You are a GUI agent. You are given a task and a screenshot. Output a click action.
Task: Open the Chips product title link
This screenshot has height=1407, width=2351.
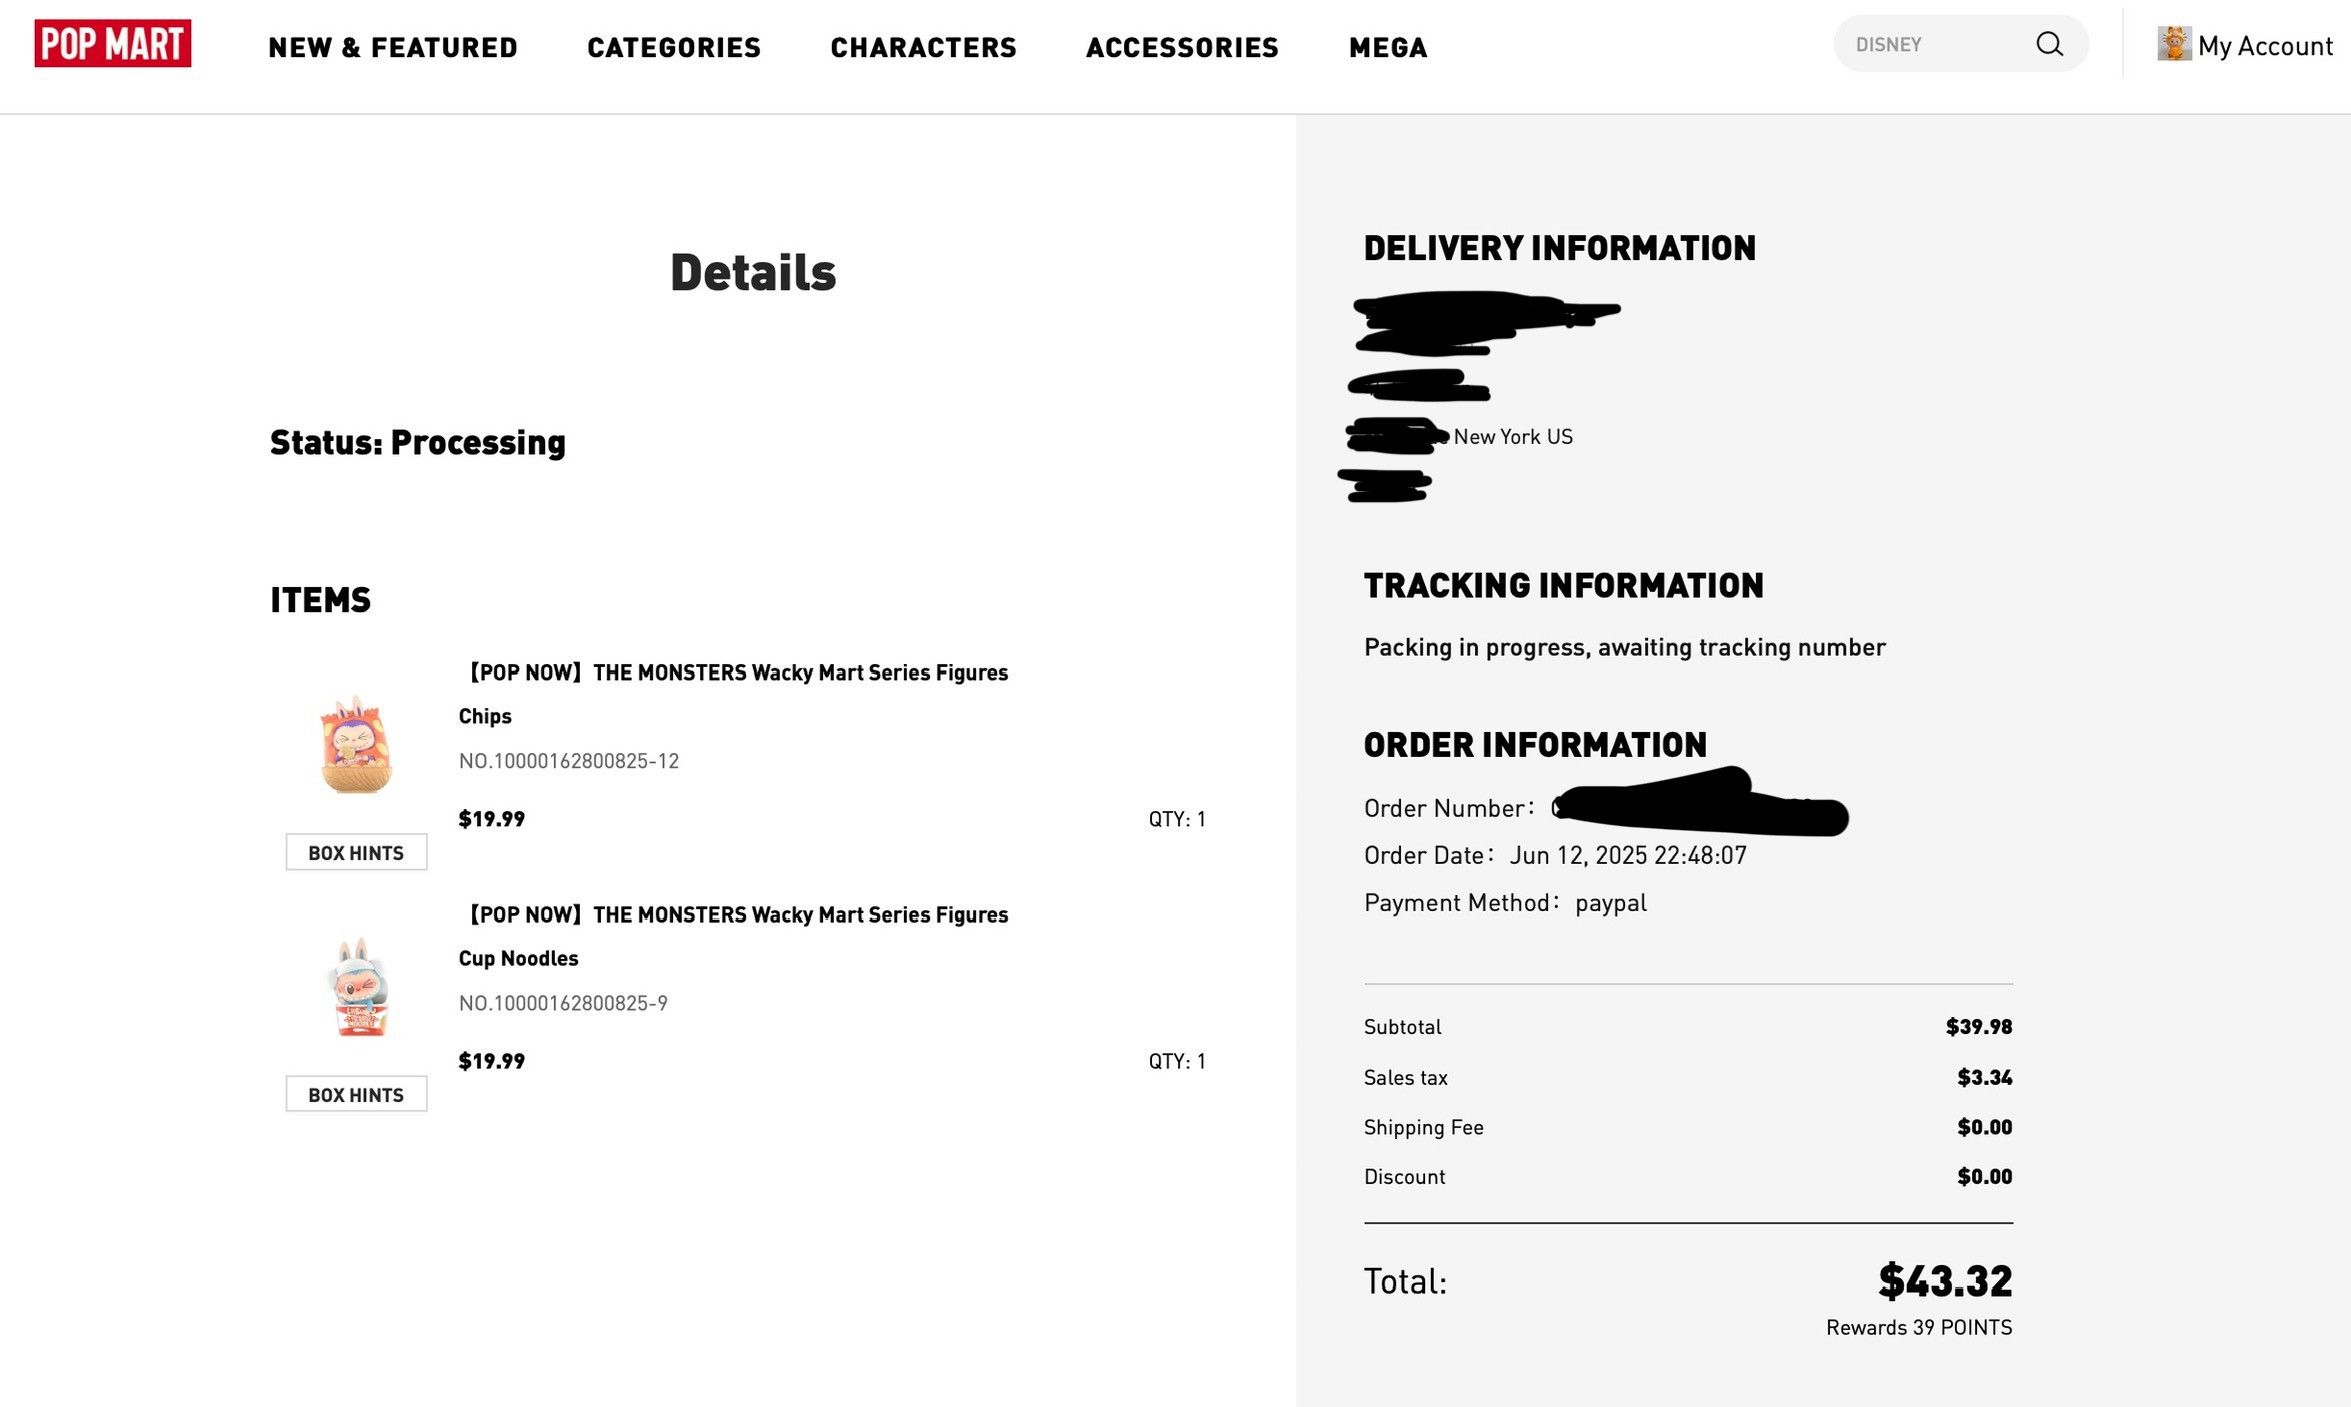click(738, 672)
